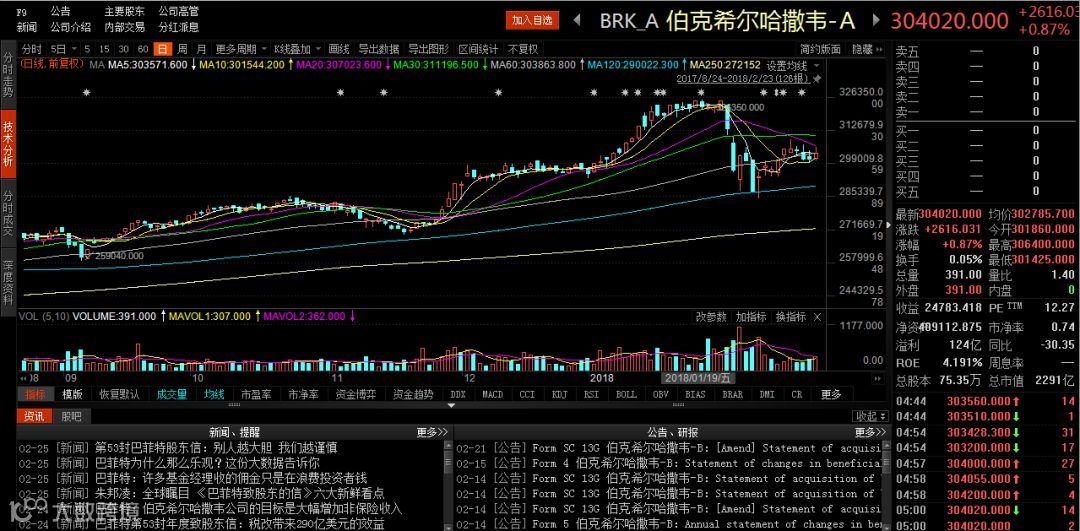Select the monthly 月 K-line period
This screenshot has width=1080, height=531.
click(x=201, y=50)
